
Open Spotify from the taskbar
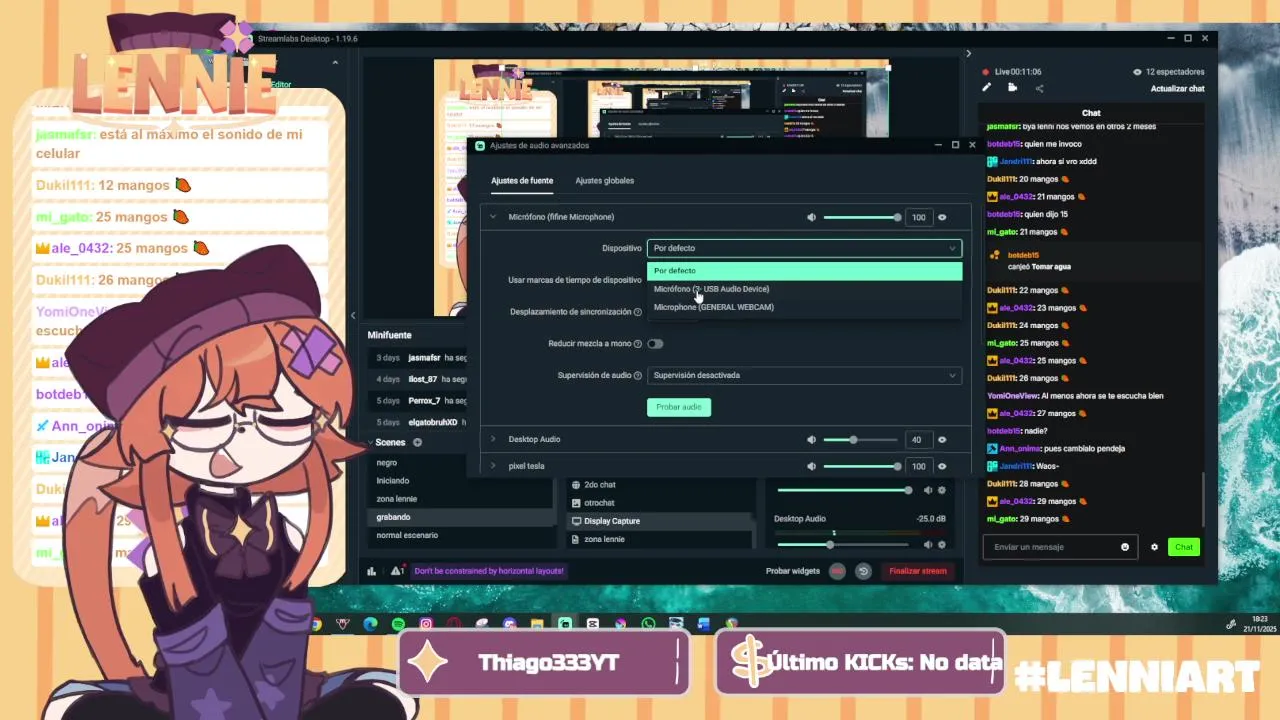point(398,624)
